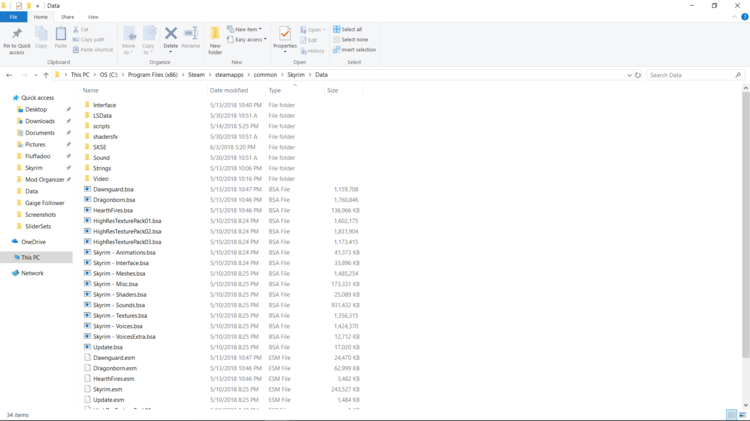
Task: Open address bar history dropdown
Action: coord(629,75)
